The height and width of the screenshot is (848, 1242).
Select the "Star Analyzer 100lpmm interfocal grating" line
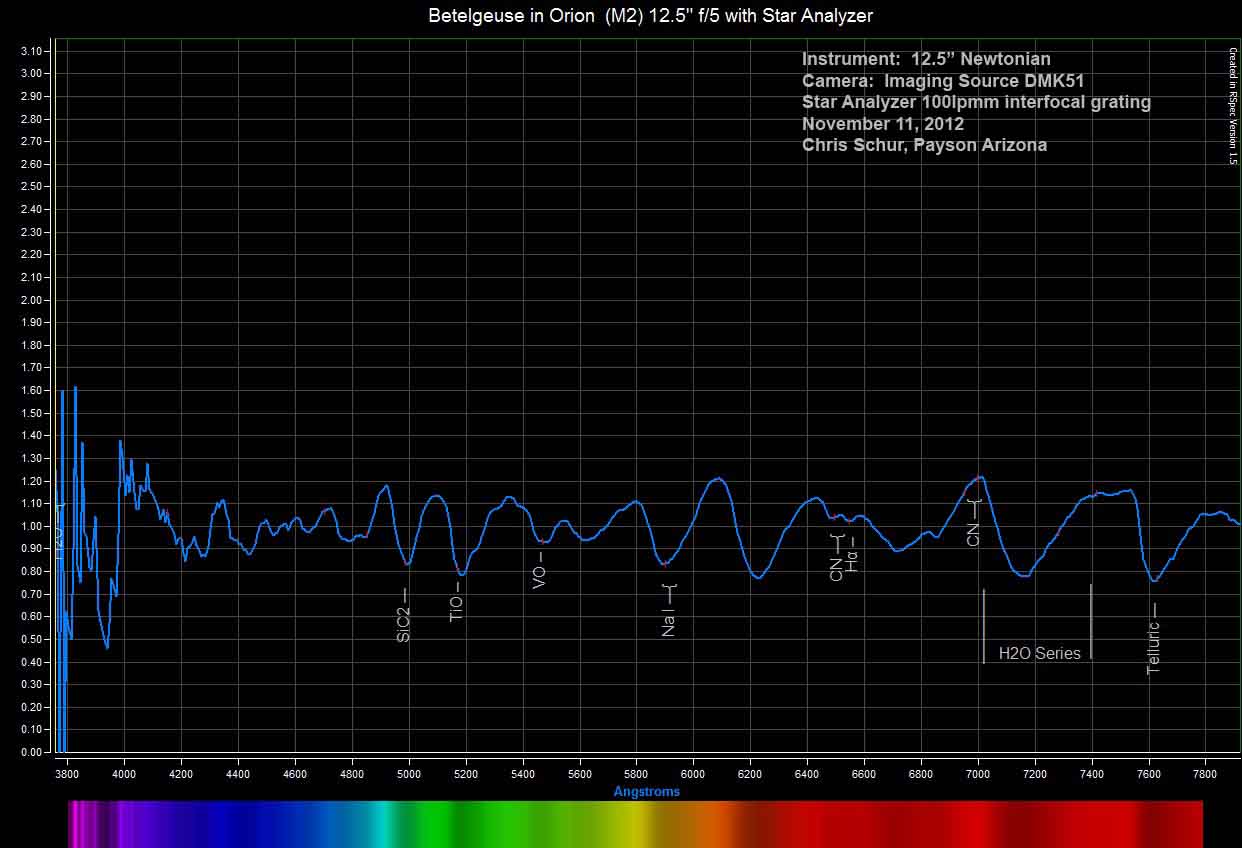pyautogui.click(x=976, y=102)
